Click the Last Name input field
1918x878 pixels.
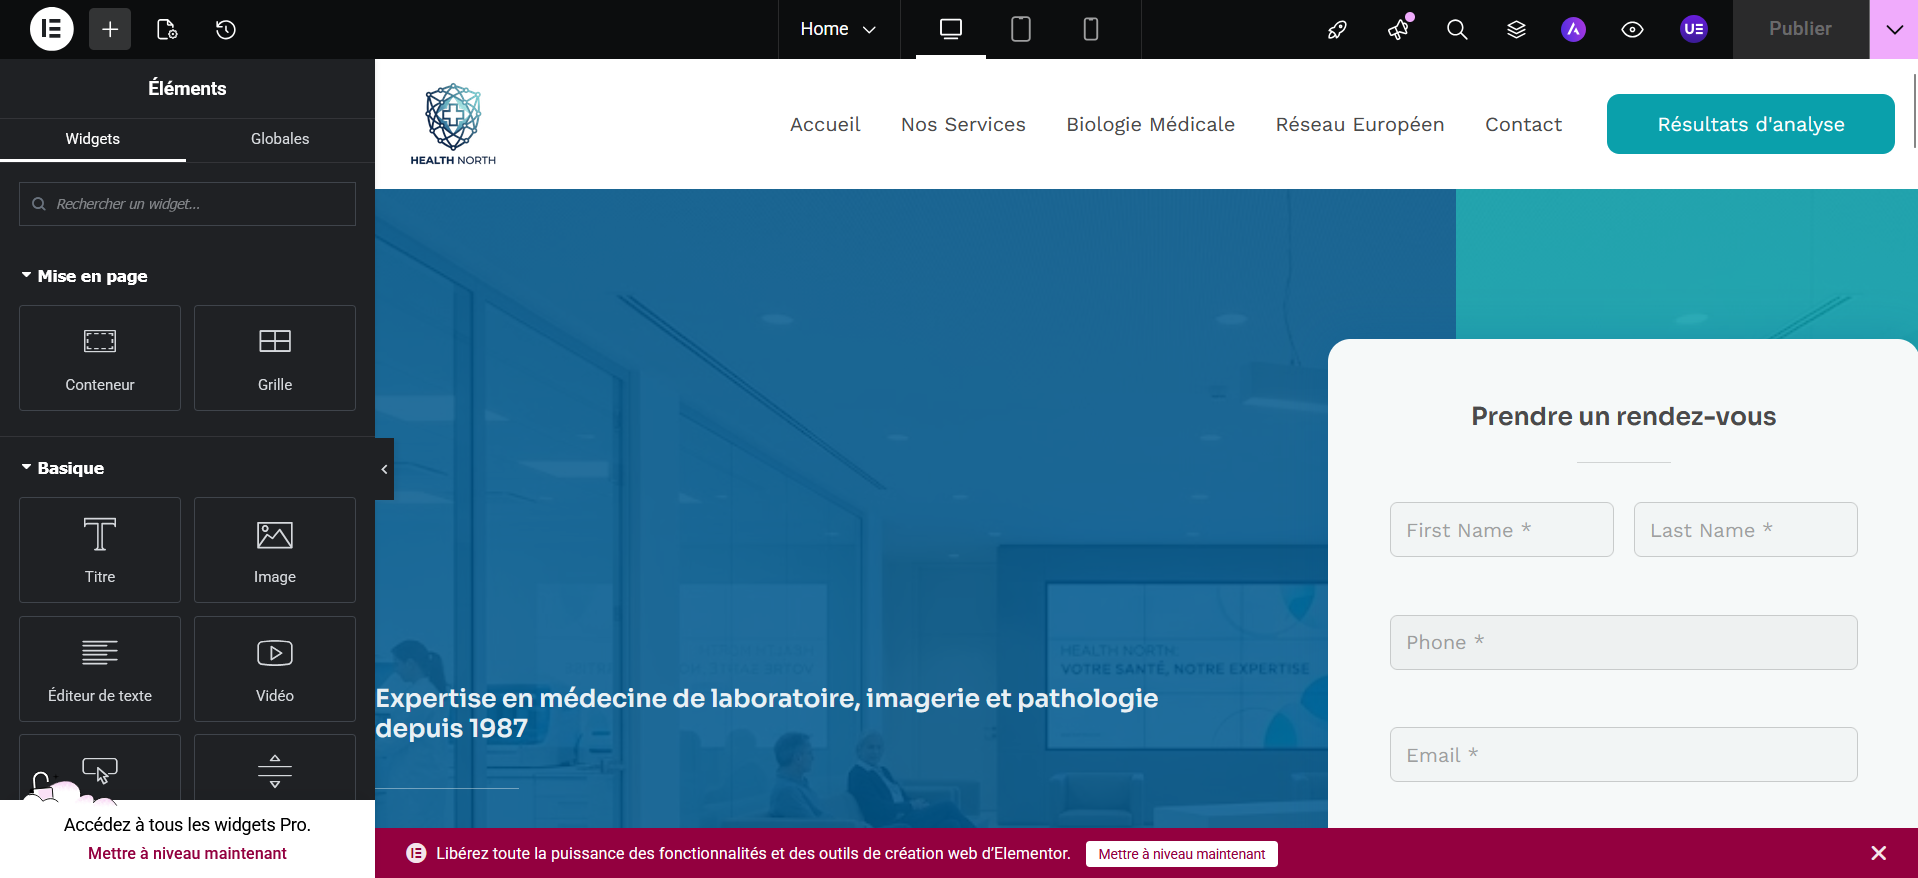(x=1746, y=530)
